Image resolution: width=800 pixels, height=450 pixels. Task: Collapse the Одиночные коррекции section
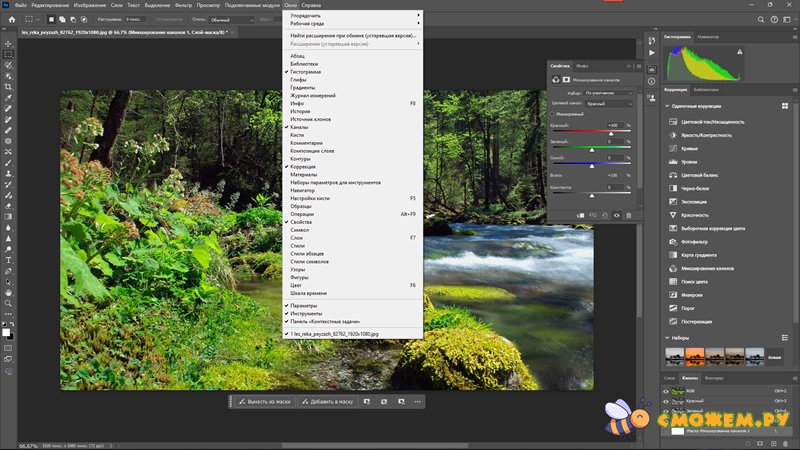click(667, 105)
